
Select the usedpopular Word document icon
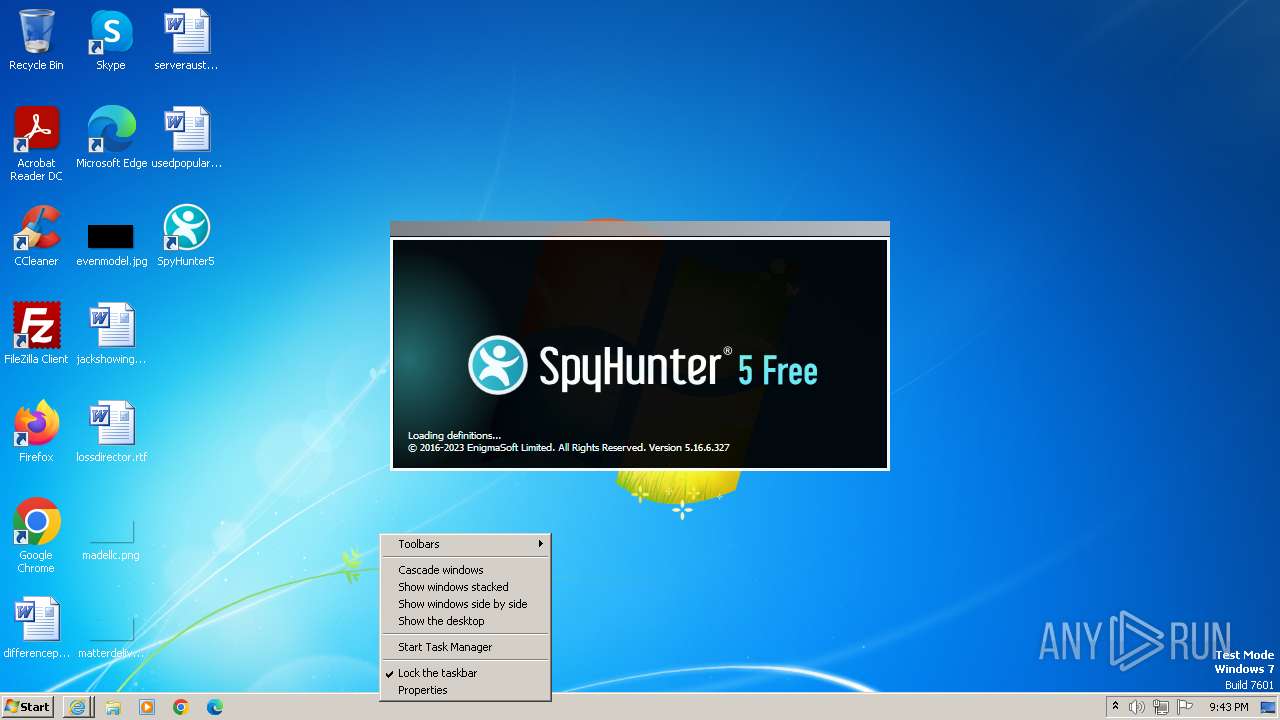(x=186, y=138)
